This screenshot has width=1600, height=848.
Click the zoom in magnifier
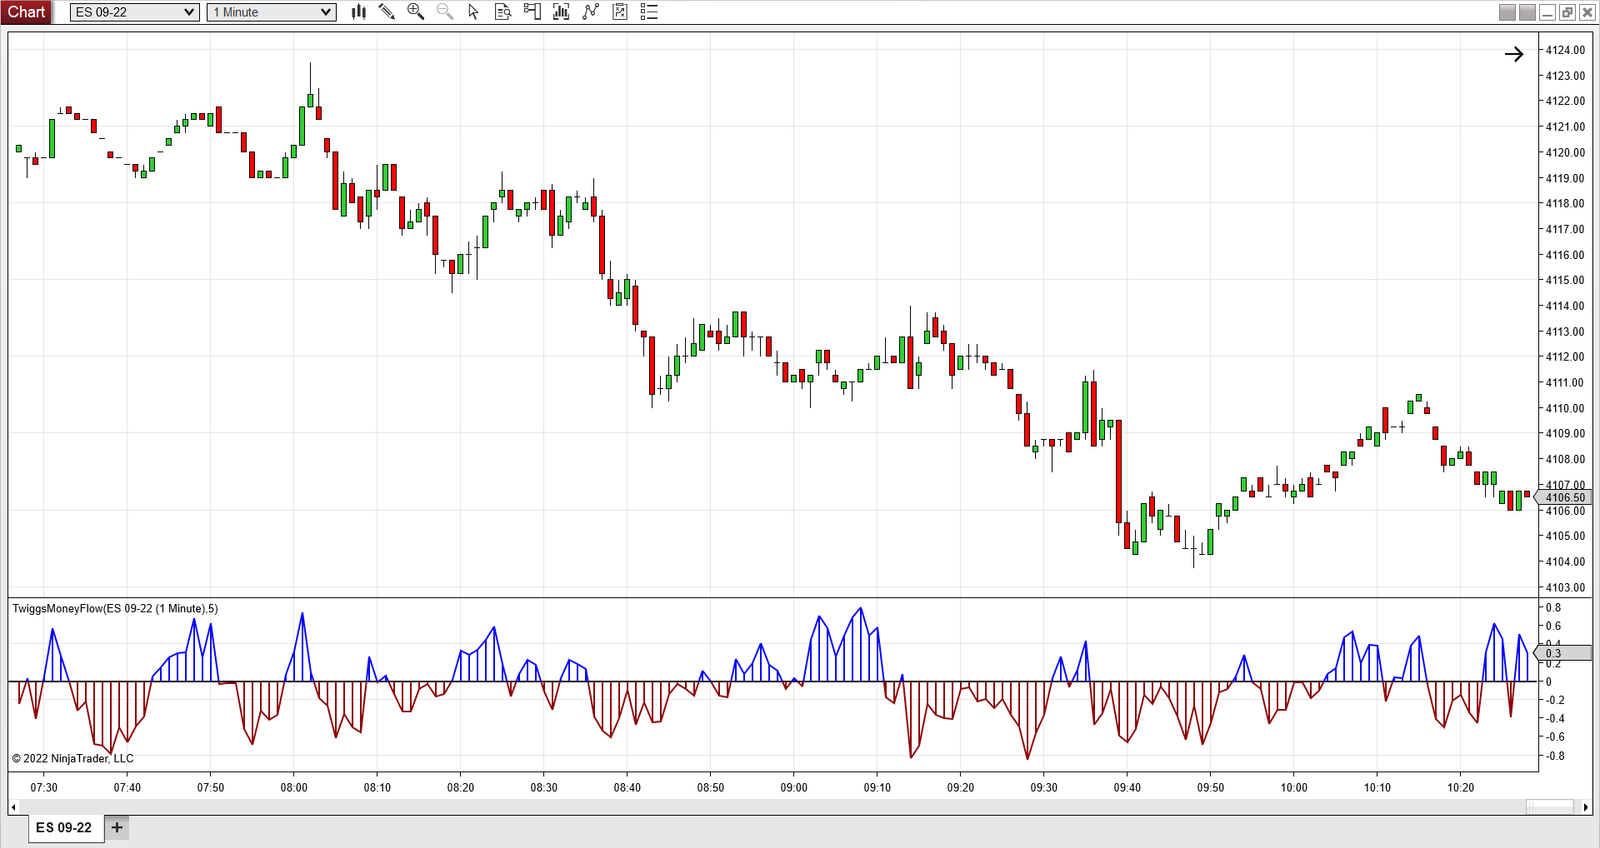(x=415, y=12)
